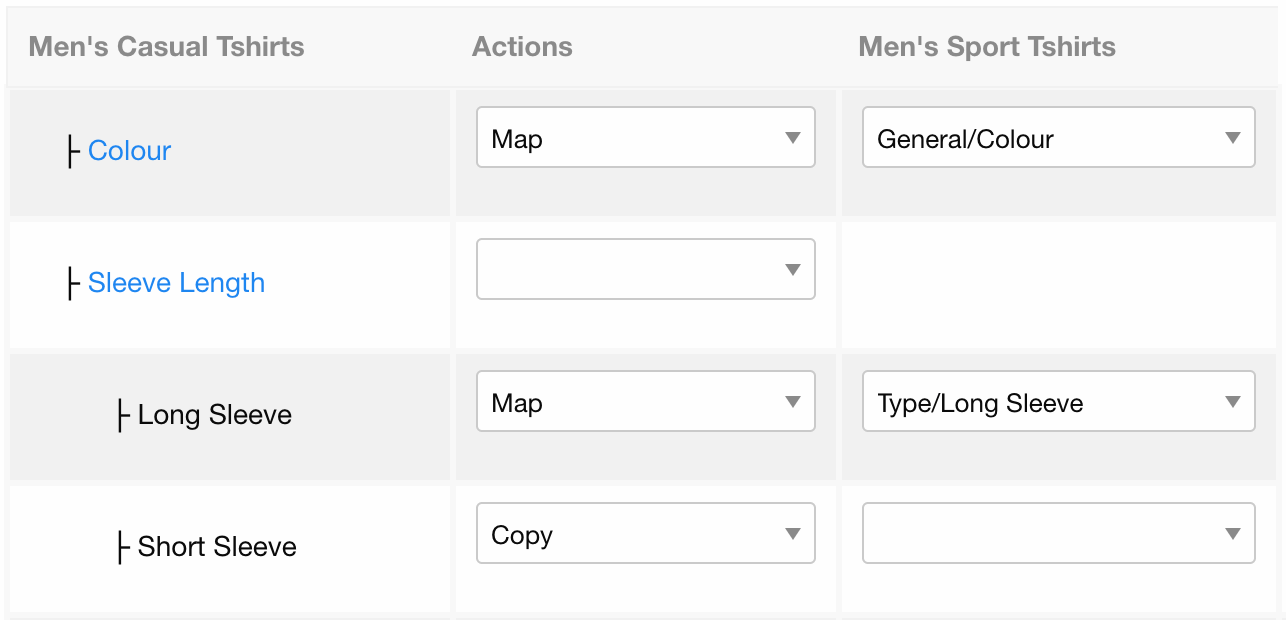
Task: Select the Short Sleeve tree item
Action: click(217, 547)
